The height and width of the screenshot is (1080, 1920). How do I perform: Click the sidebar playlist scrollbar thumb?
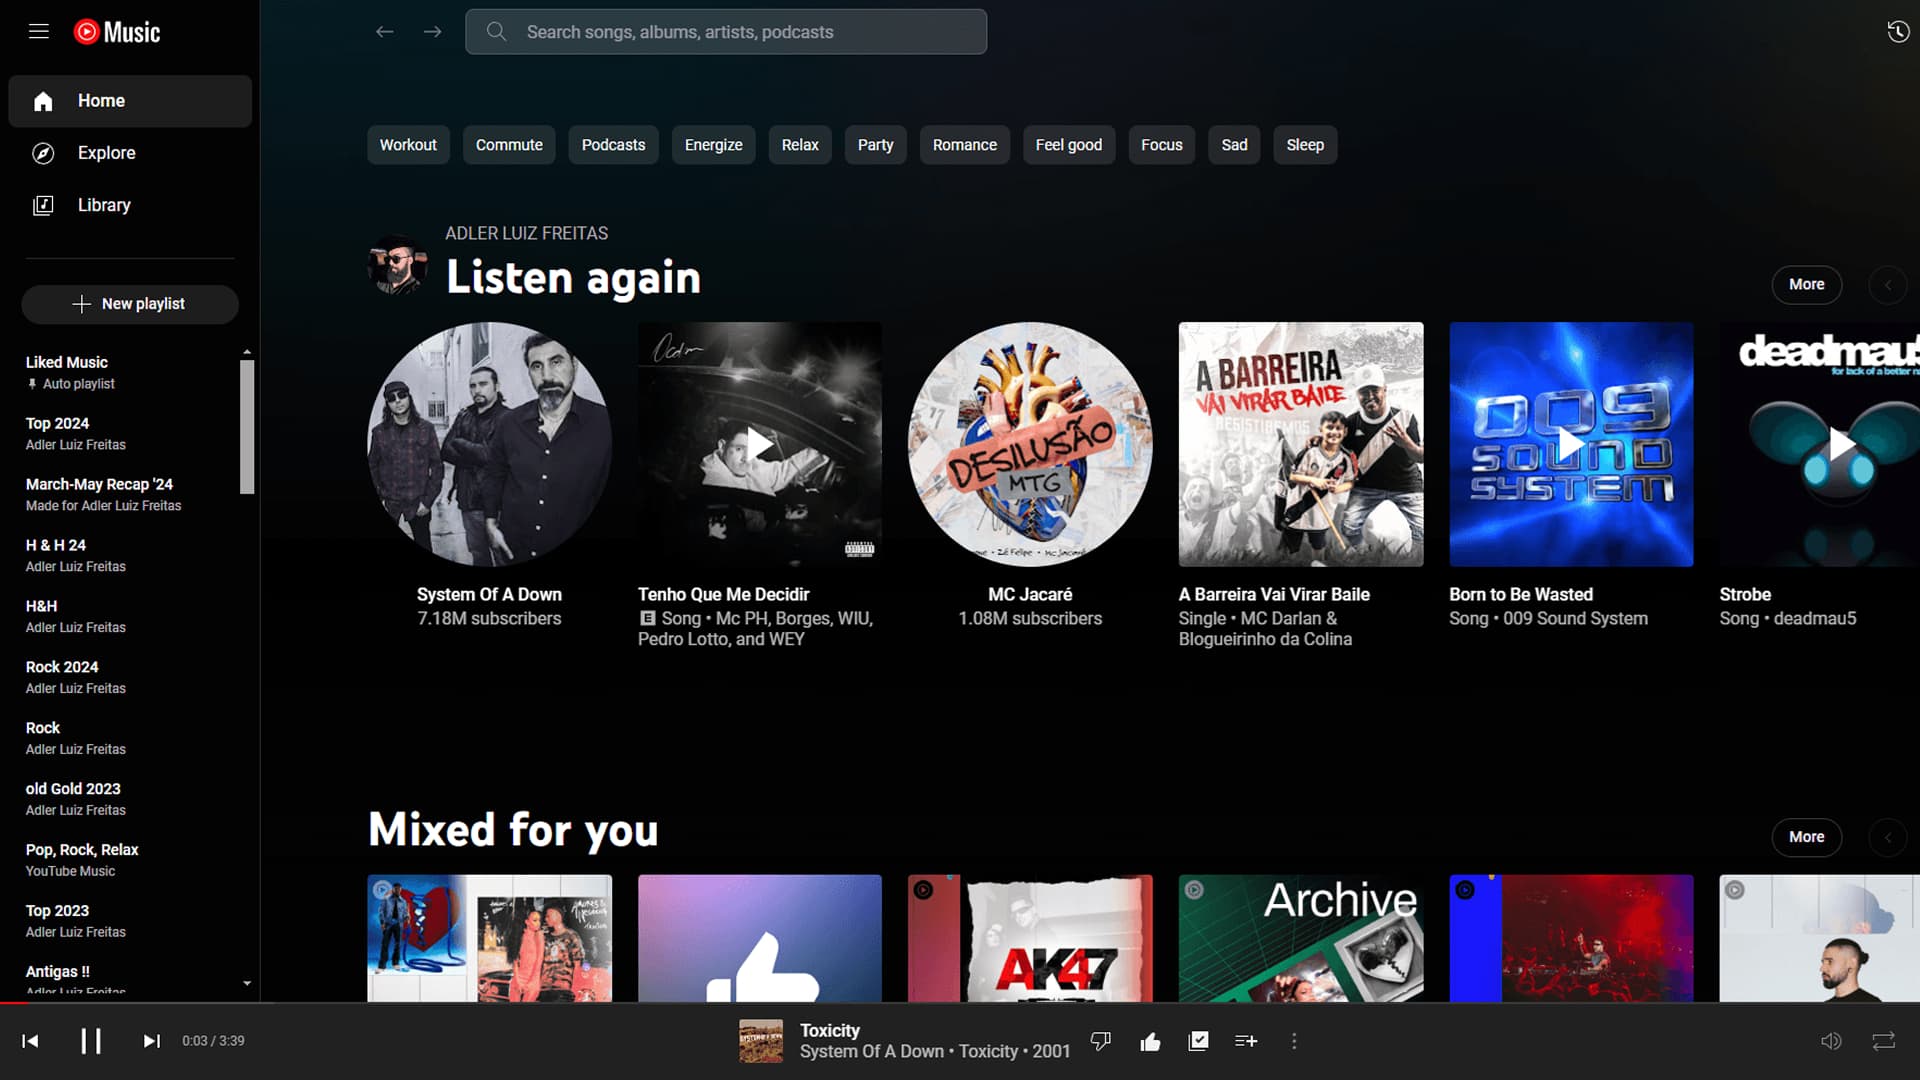pos(247,427)
